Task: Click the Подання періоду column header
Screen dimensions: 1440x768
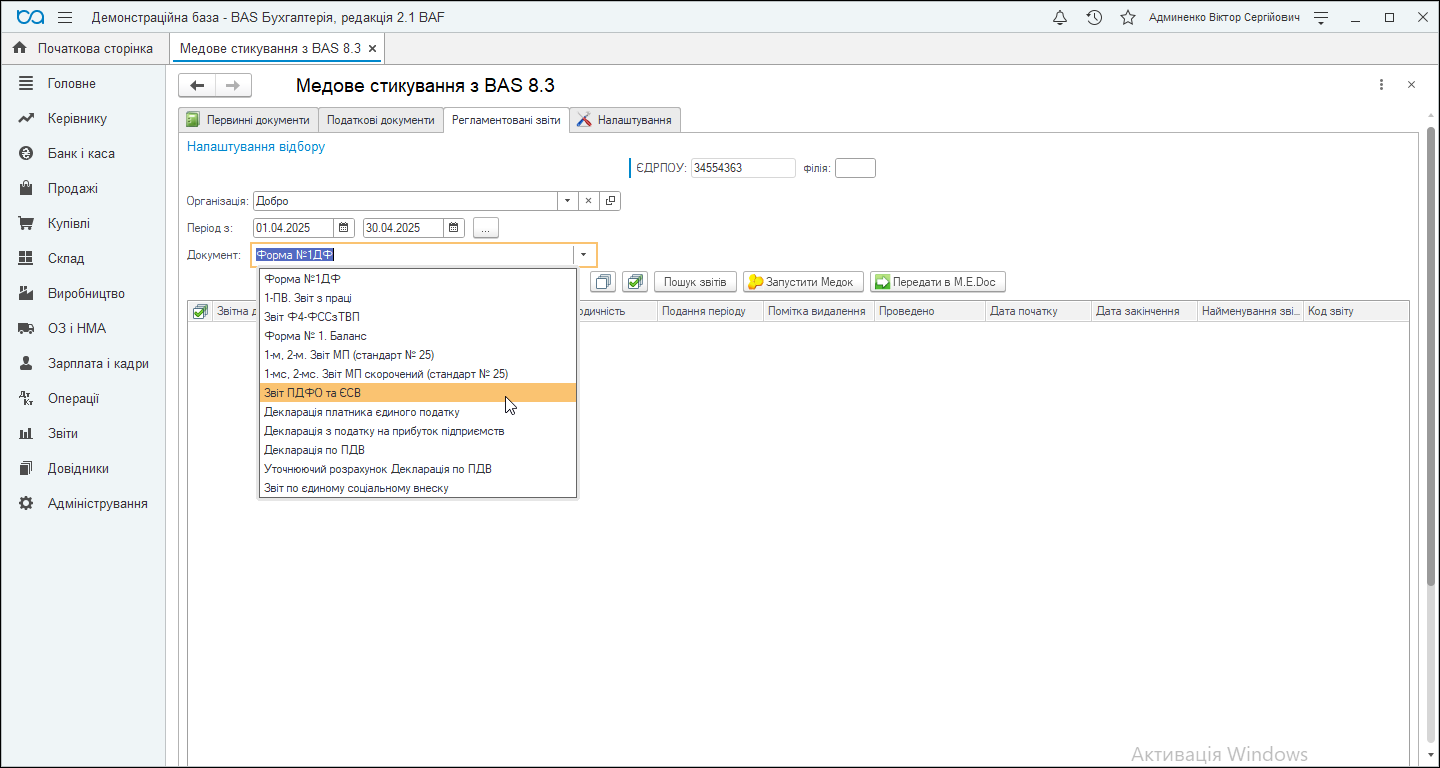Action: pyautogui.click(x=710, y=311)
